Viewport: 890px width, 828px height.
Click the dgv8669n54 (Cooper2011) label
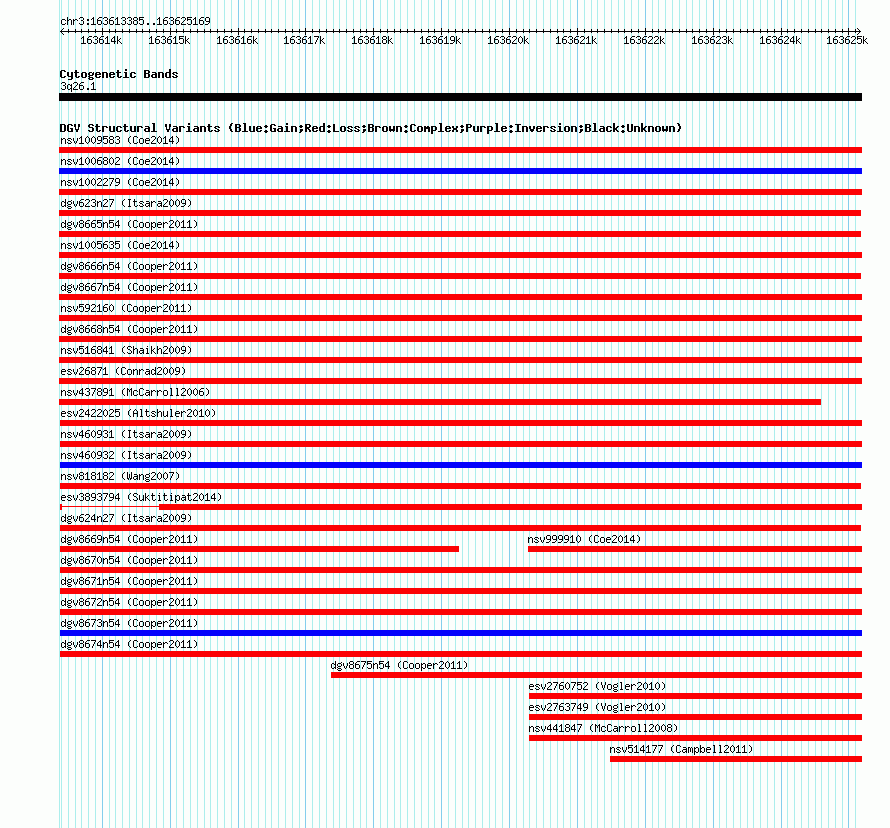coord(129,539)
